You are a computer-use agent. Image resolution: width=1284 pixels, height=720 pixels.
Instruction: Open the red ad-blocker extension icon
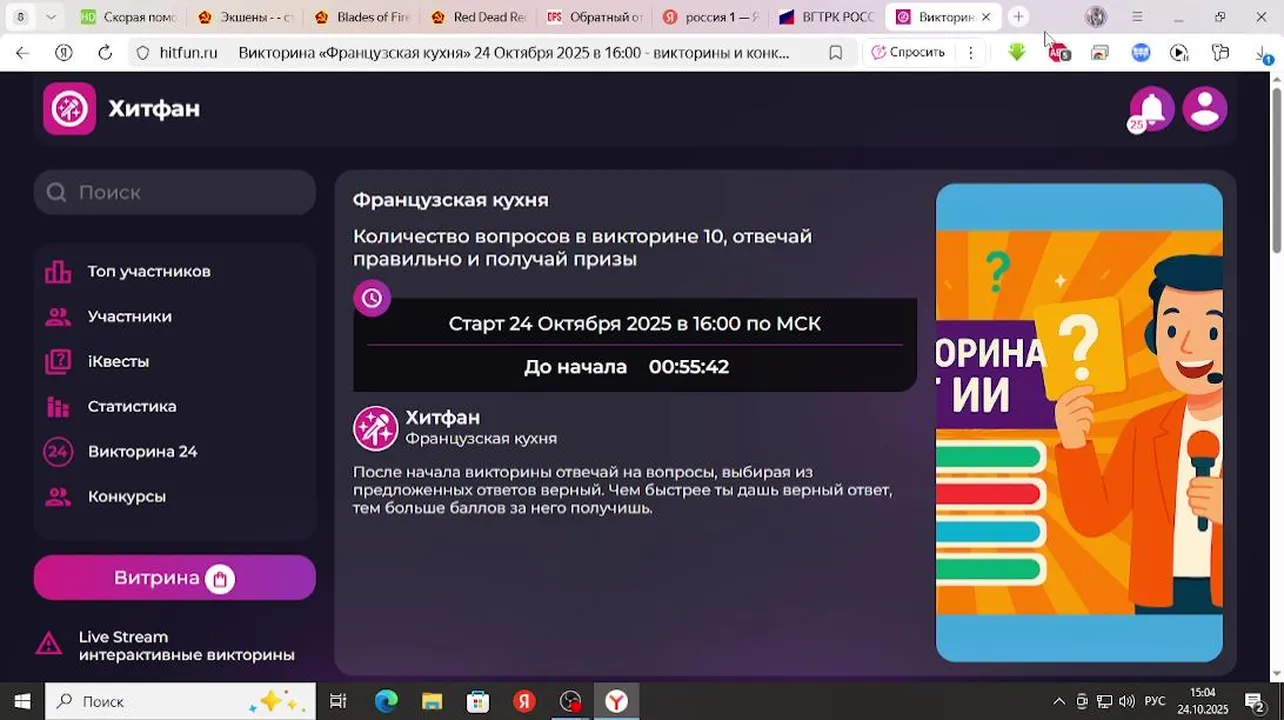tap(1058, 53)
